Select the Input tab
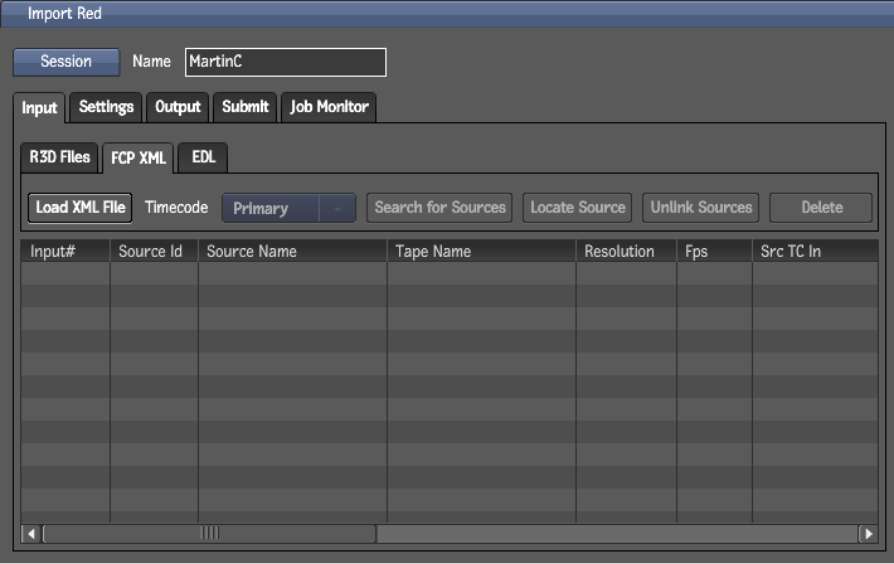This screenshot has width=894, height=564. point(40,108)
